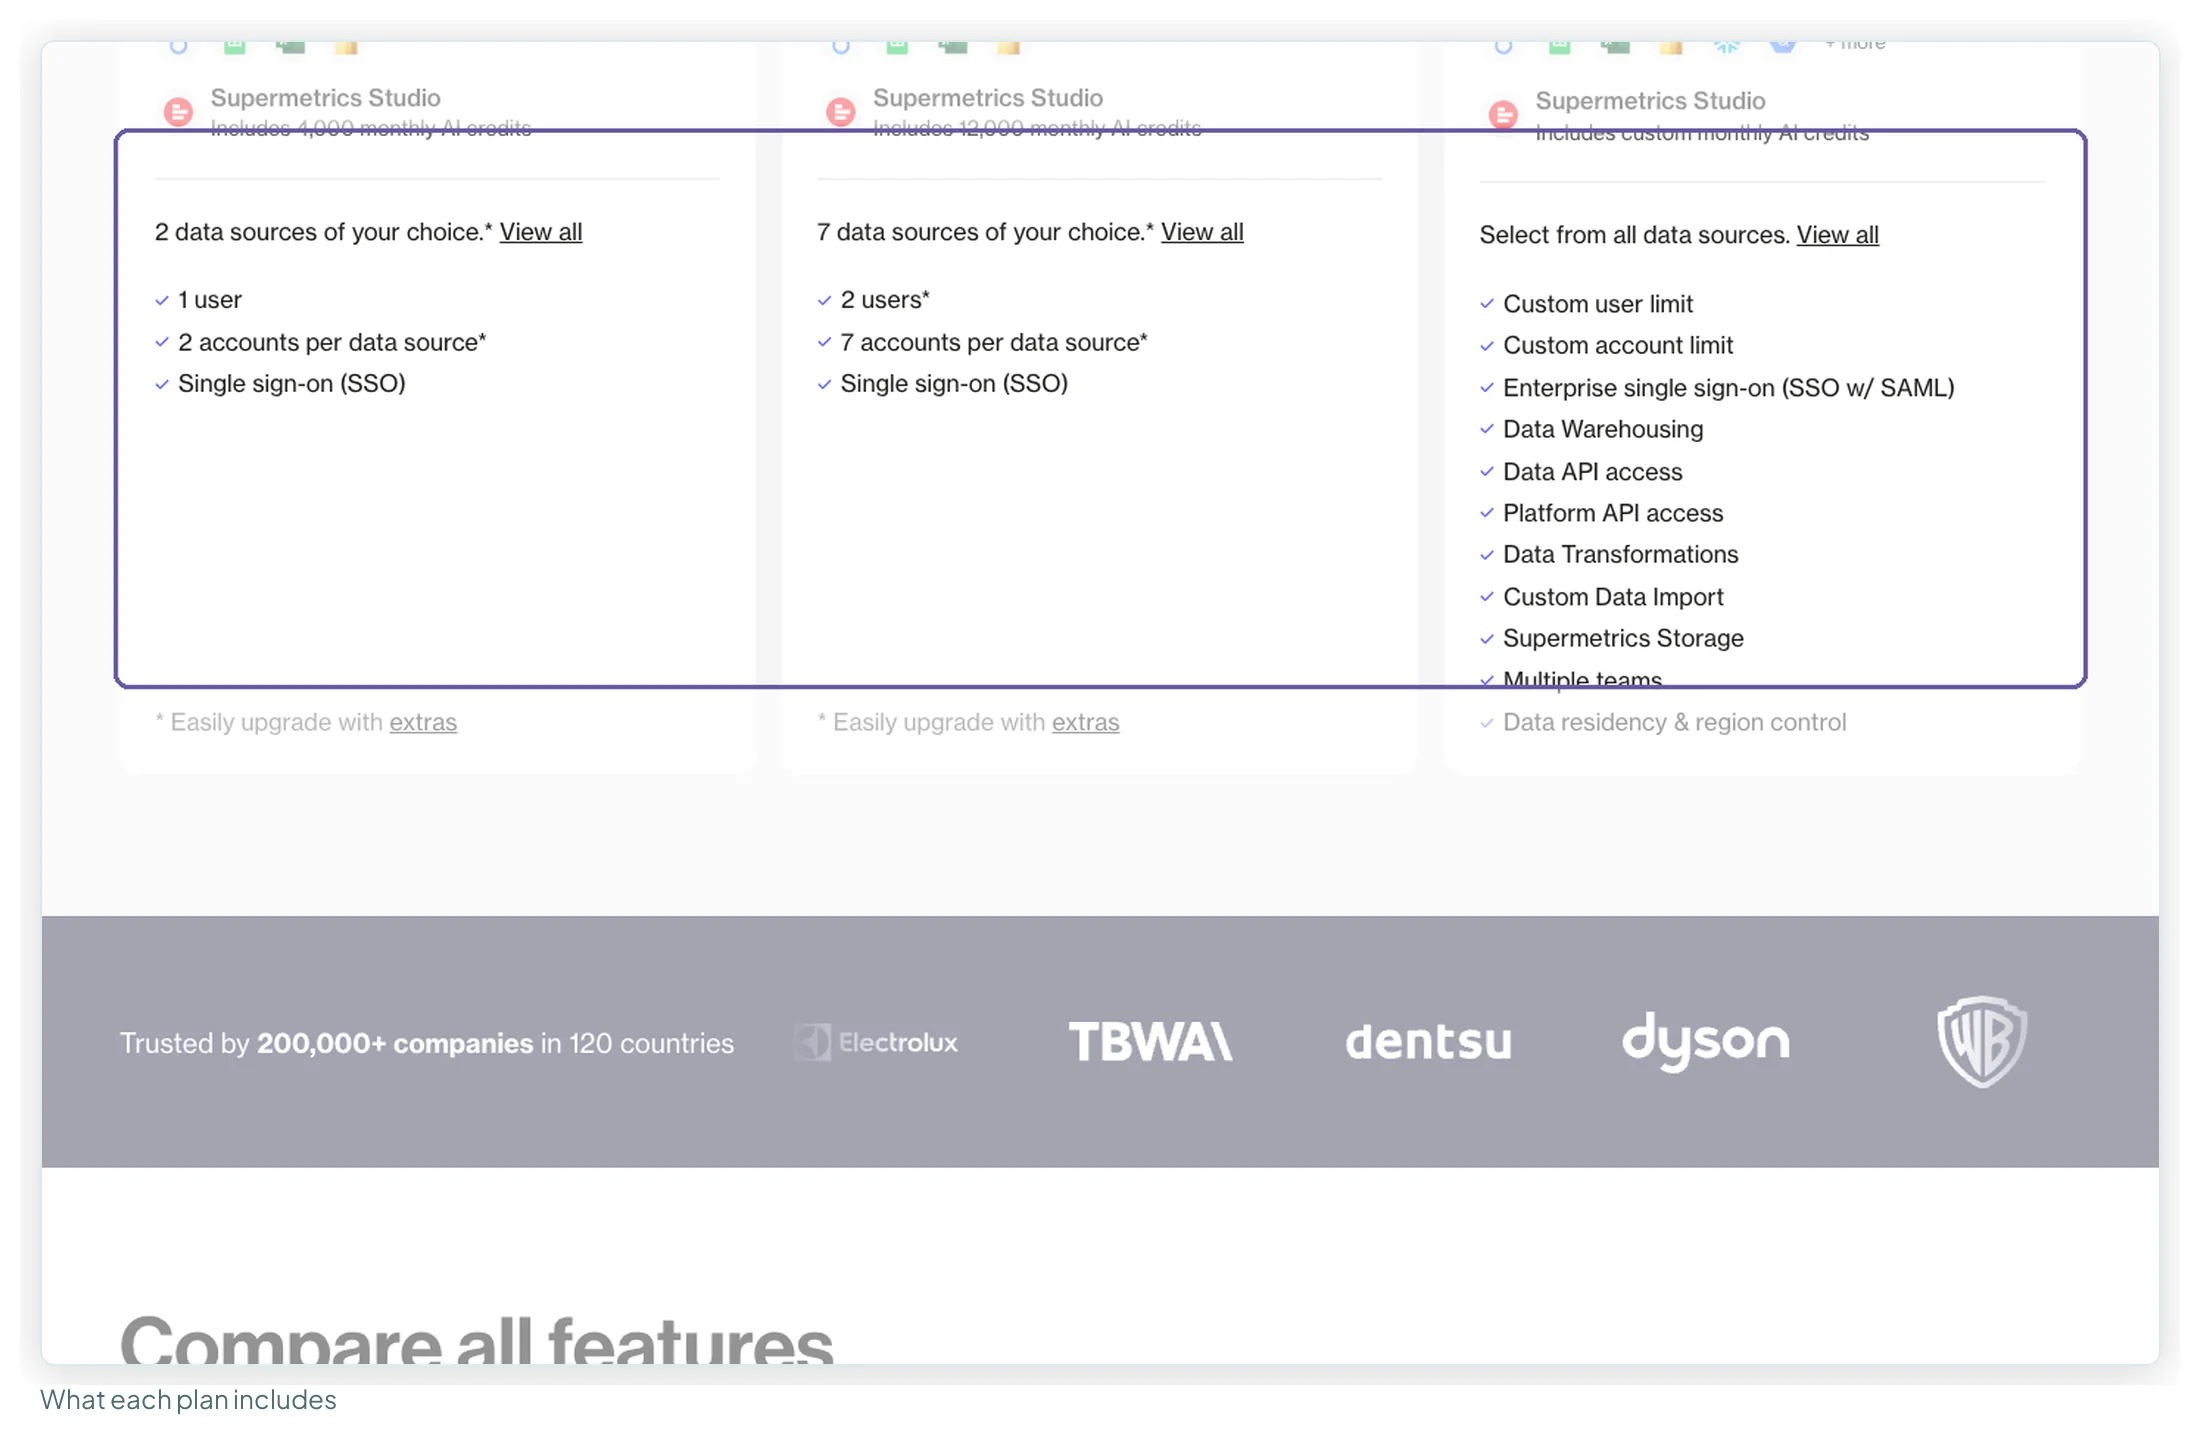
Task: Click 'Trusted by 200,000+ companies' text
Action: click(x=326, y=1043)
